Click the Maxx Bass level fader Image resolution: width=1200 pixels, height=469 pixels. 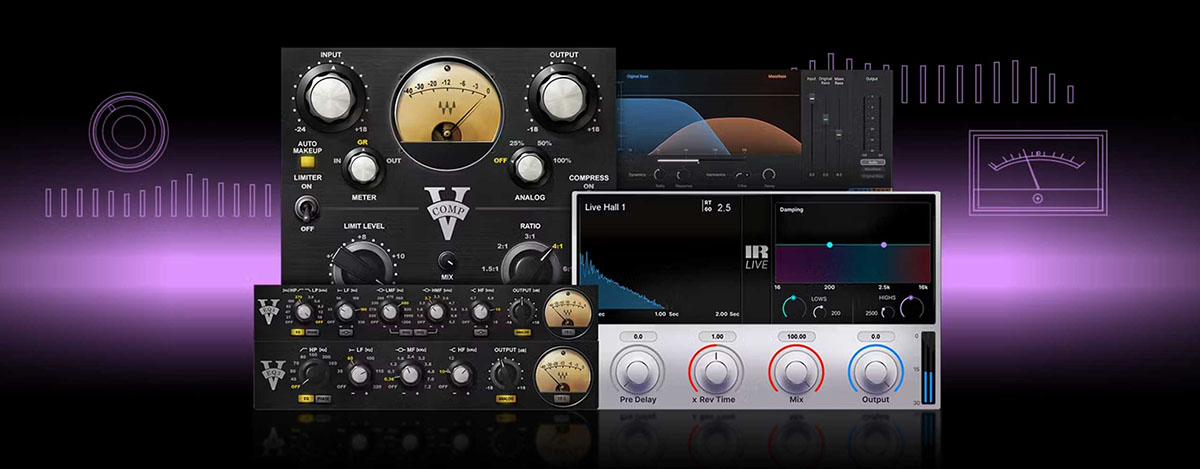(x=838, y=134)
